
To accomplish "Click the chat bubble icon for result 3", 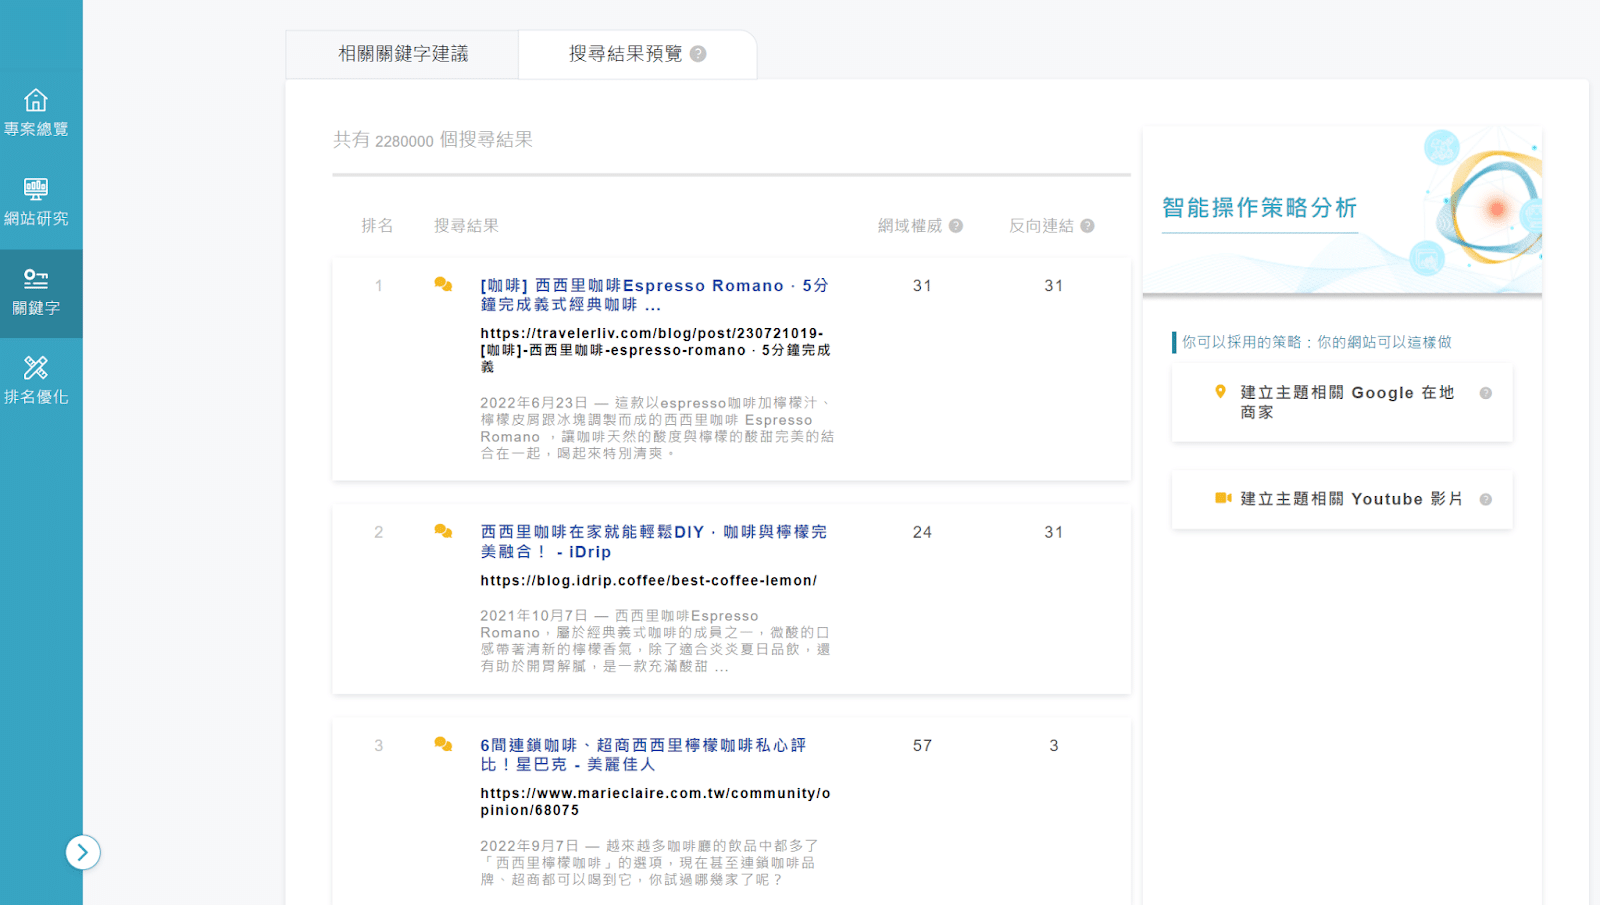I will [x=443, y=745].
